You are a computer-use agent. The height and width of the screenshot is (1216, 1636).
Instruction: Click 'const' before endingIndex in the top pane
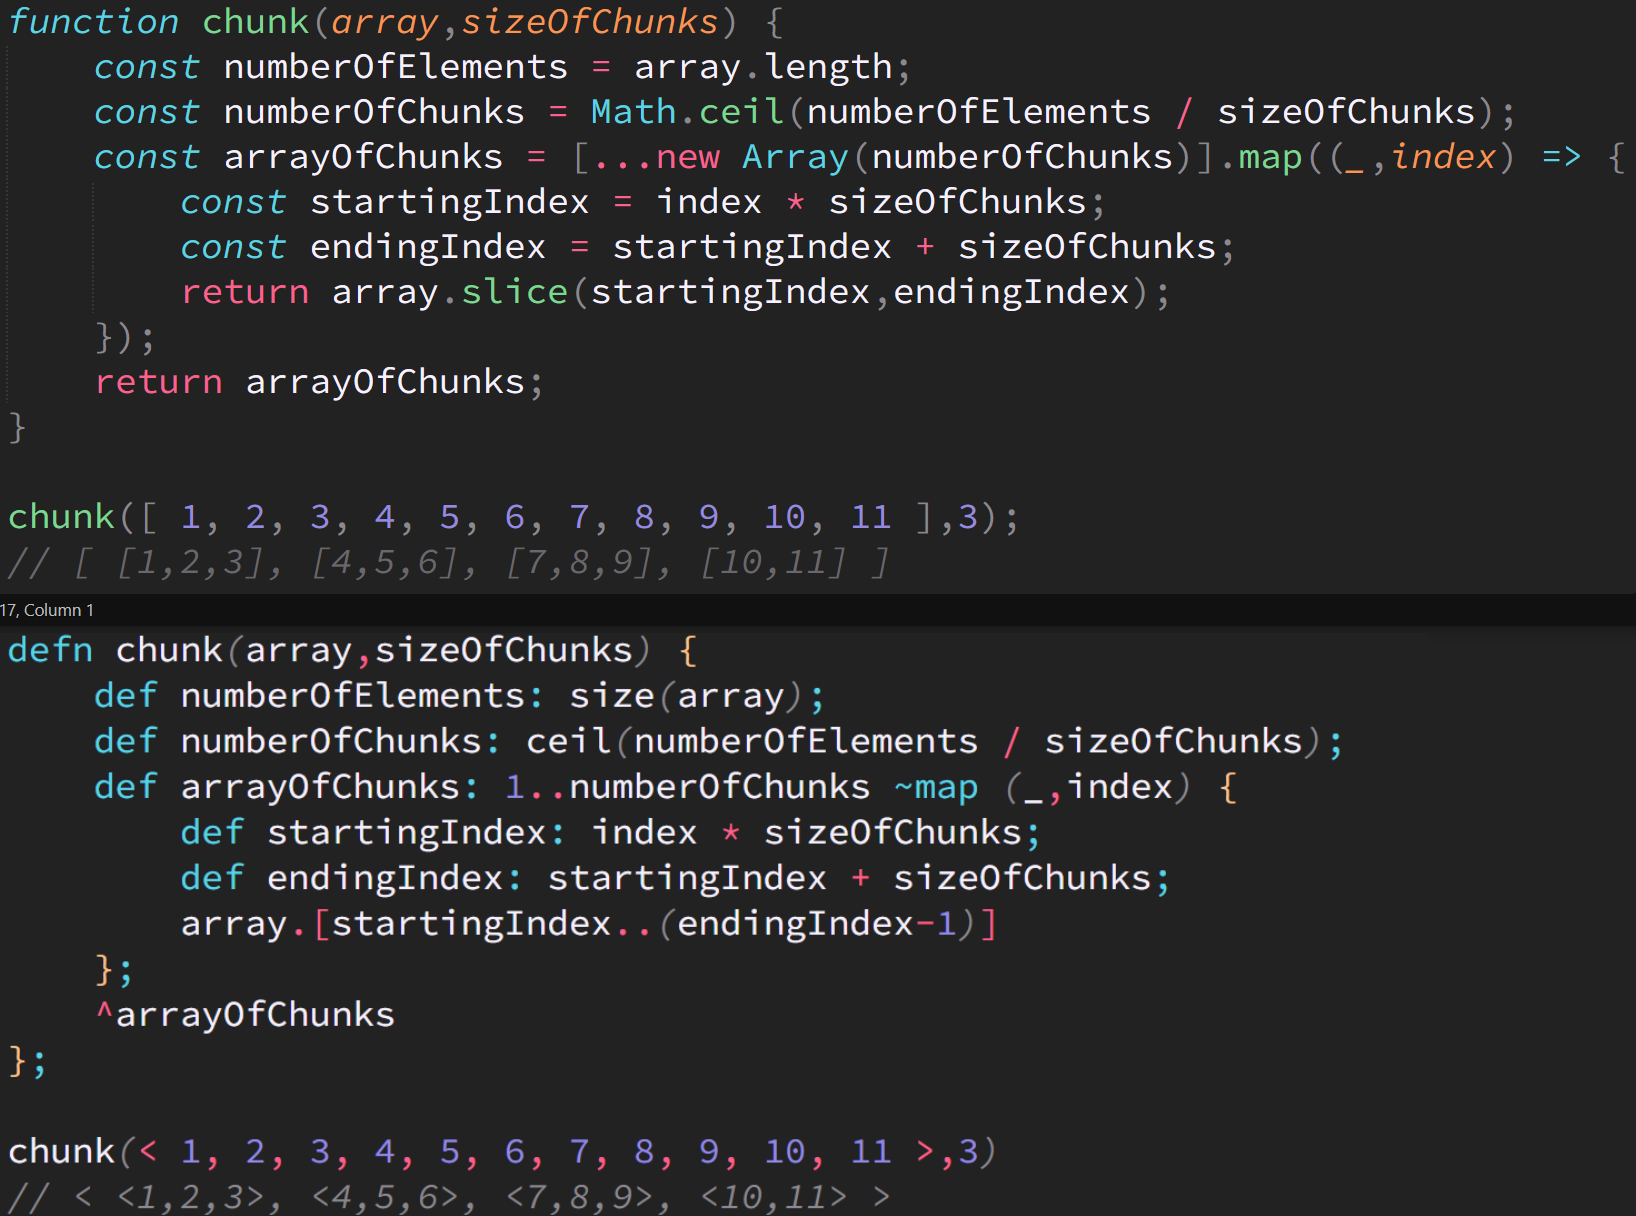[233, 247]
